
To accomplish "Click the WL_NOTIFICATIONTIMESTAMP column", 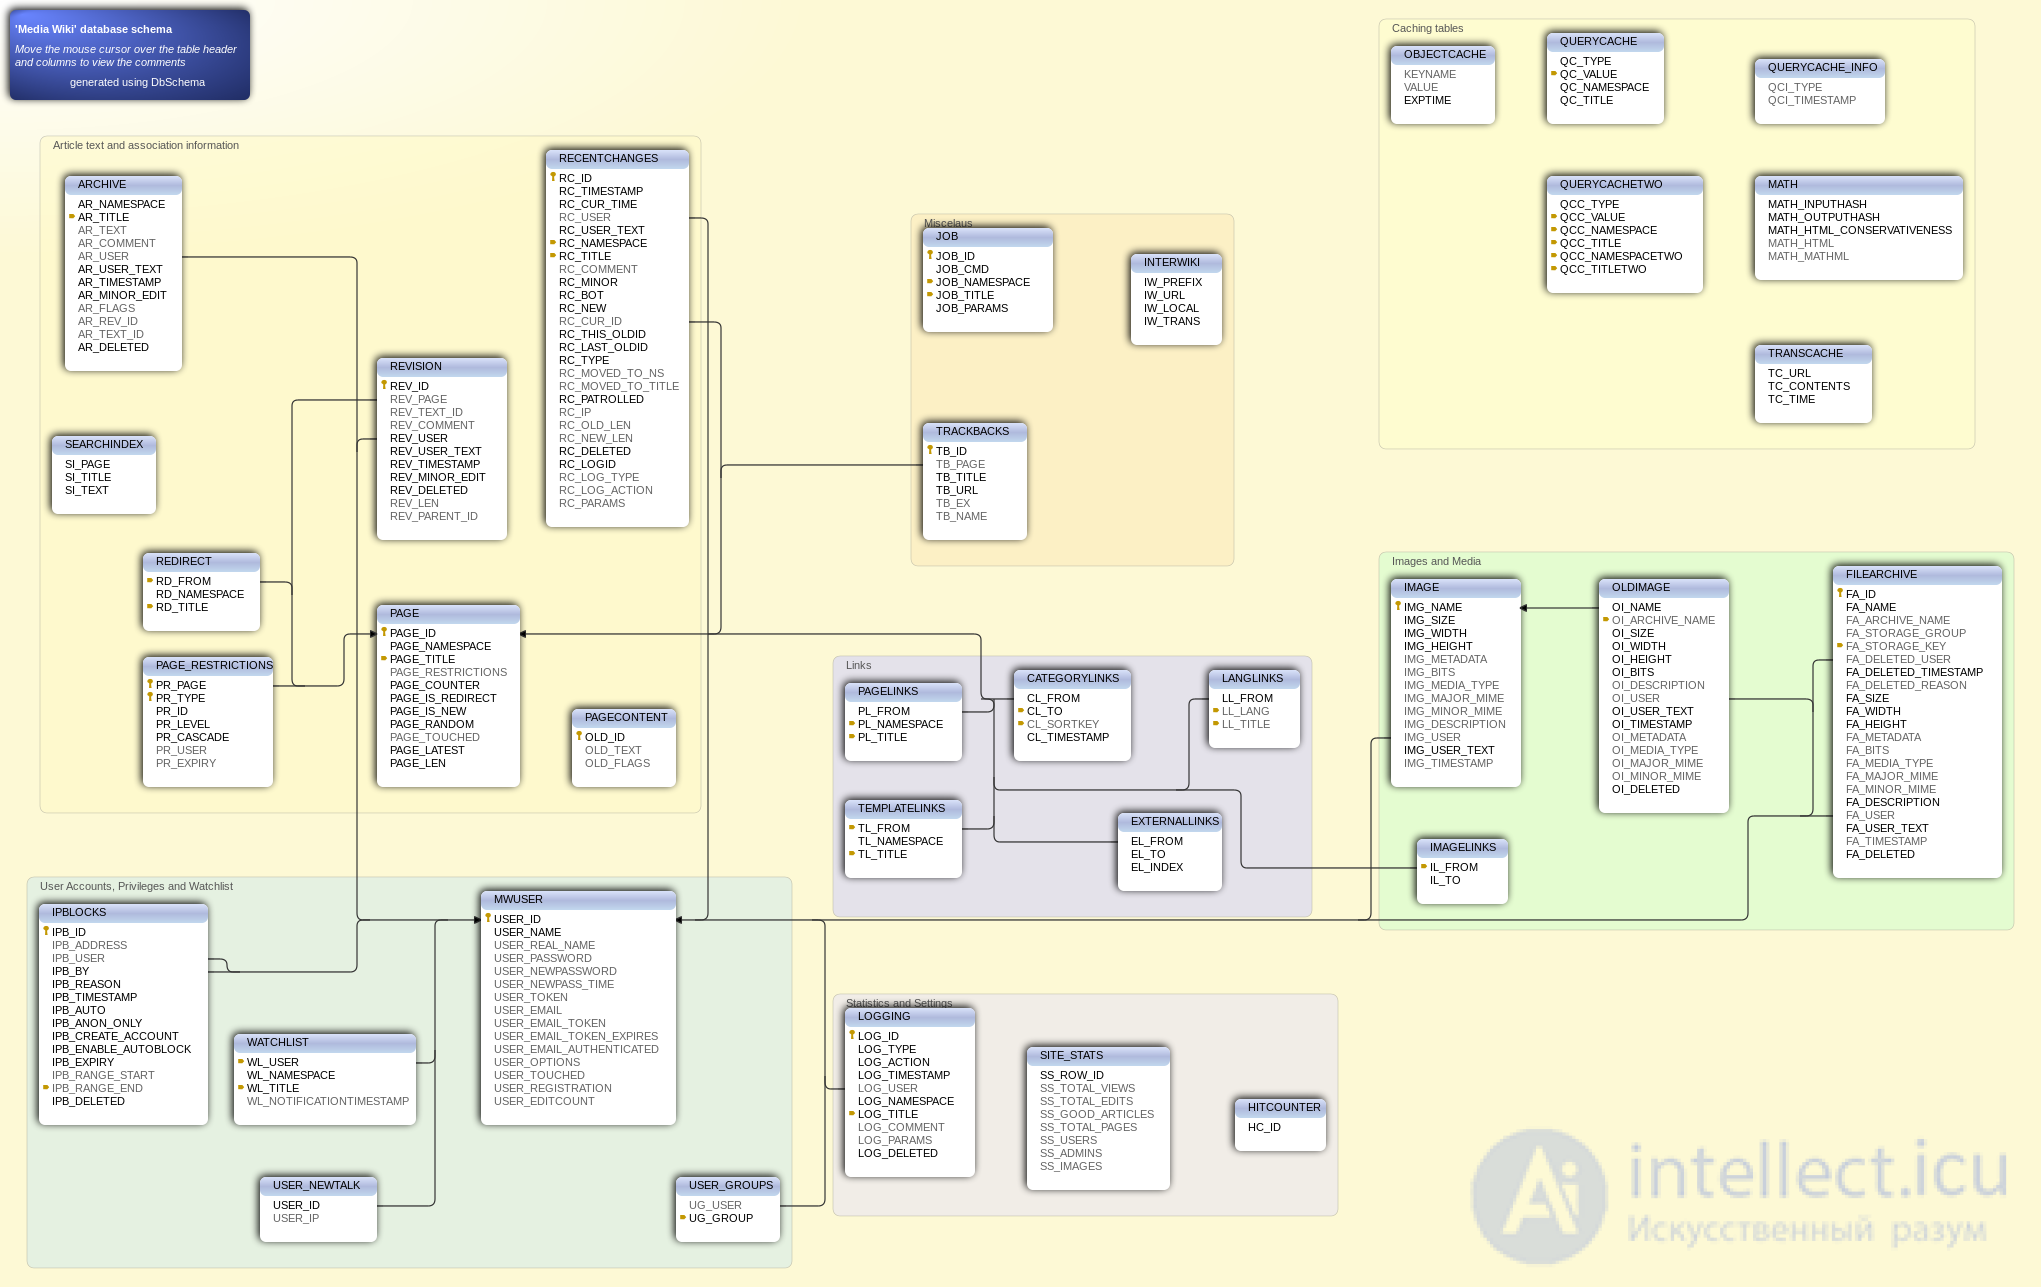I will (x=328, y=1101).
